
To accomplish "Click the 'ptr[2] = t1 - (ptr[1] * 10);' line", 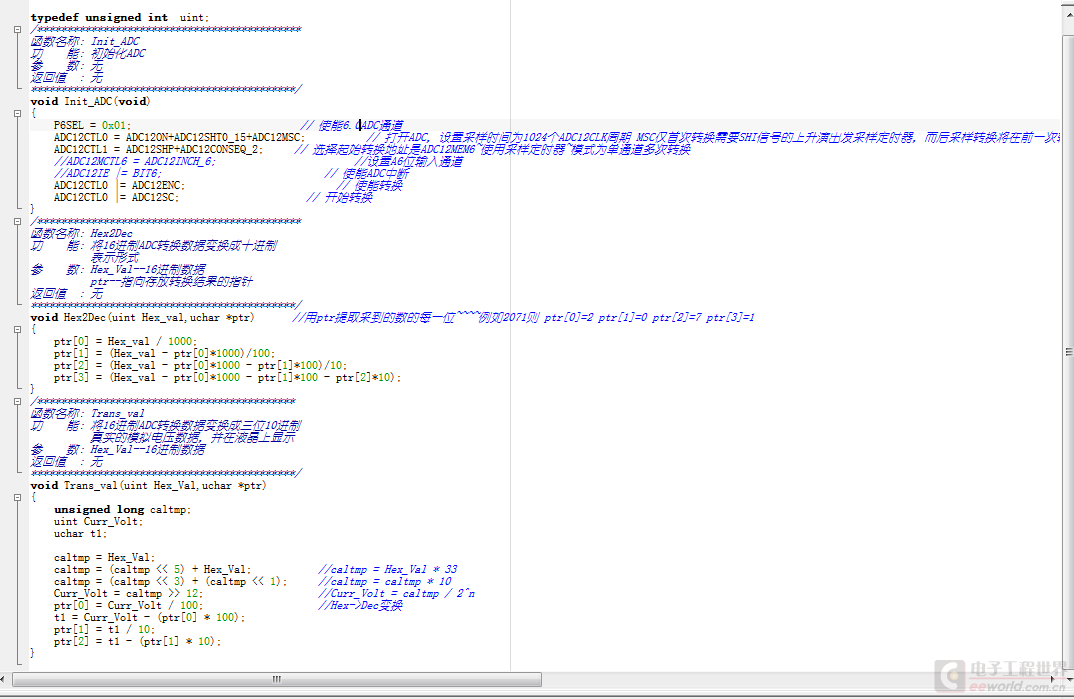I will click(138, 641).
